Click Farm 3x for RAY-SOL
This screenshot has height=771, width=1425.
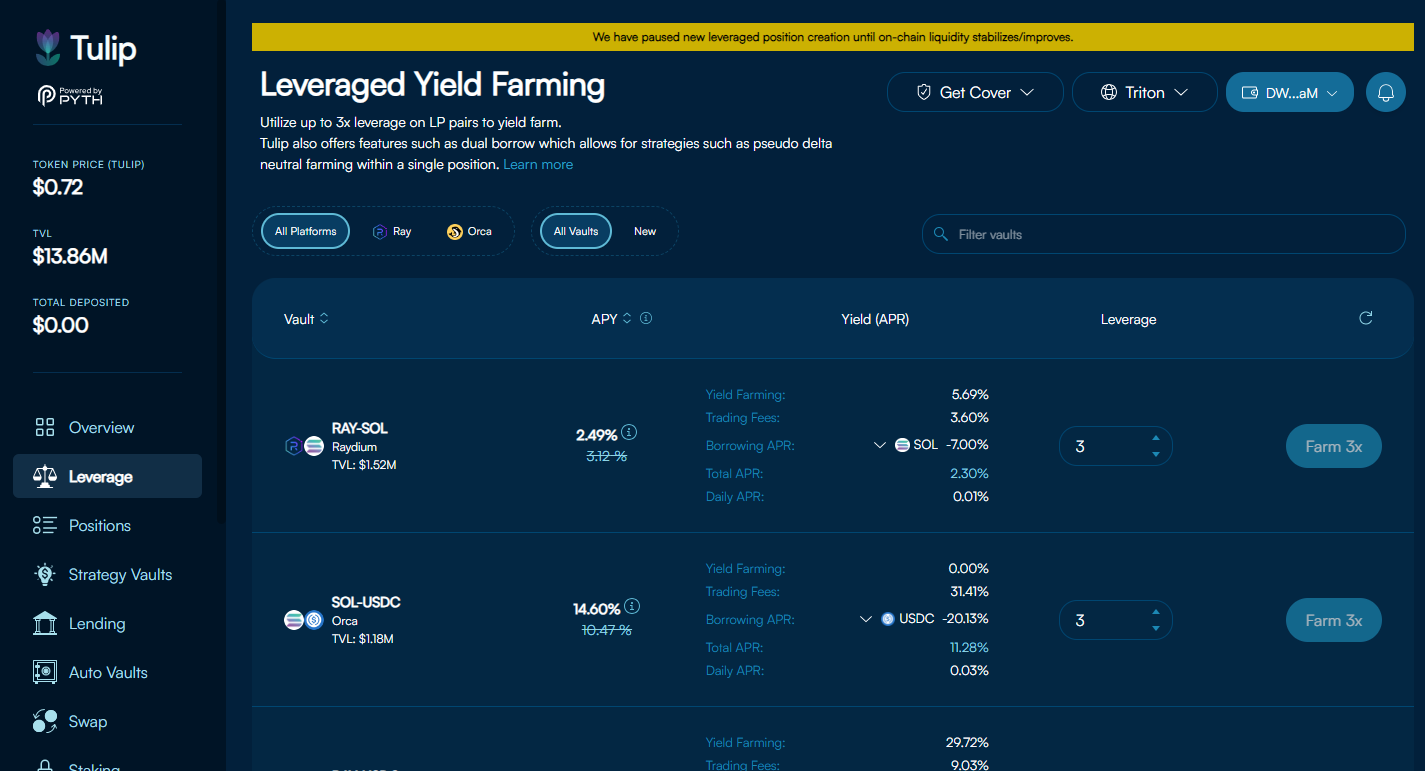click(x=1334, y=446)
